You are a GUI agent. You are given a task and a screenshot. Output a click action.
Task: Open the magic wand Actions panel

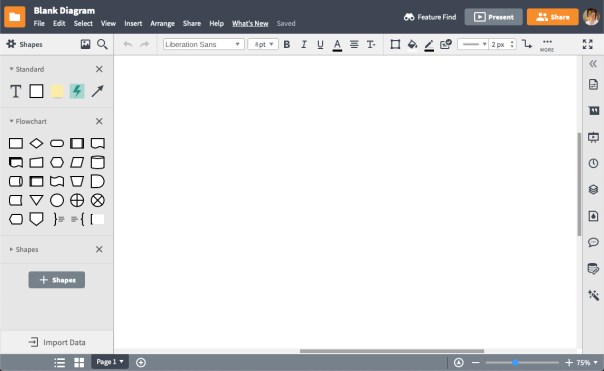tap(593, 295)
